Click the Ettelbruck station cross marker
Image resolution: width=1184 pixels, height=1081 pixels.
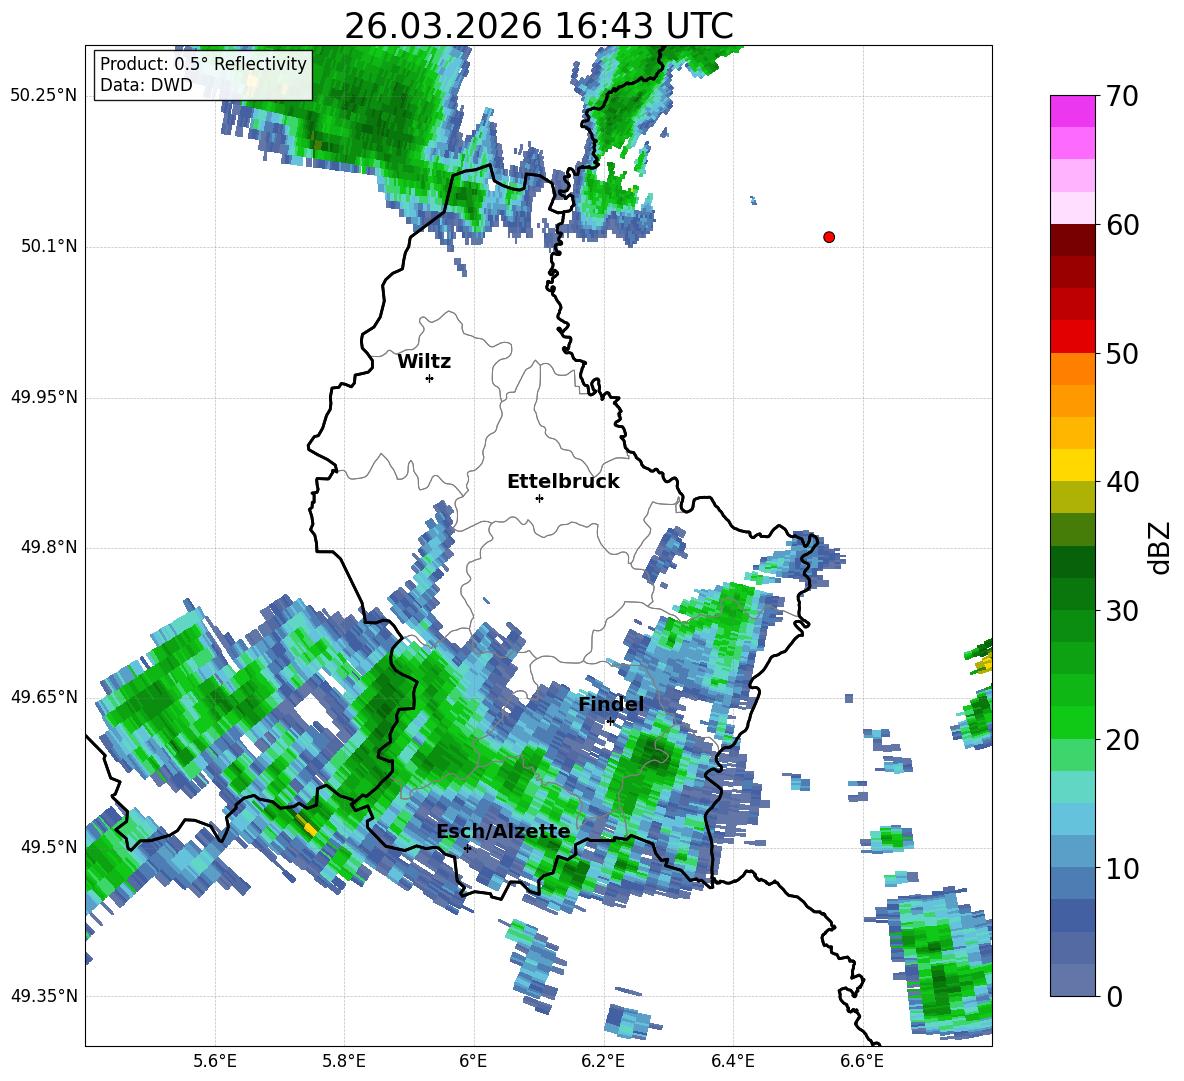coord(539,498)
